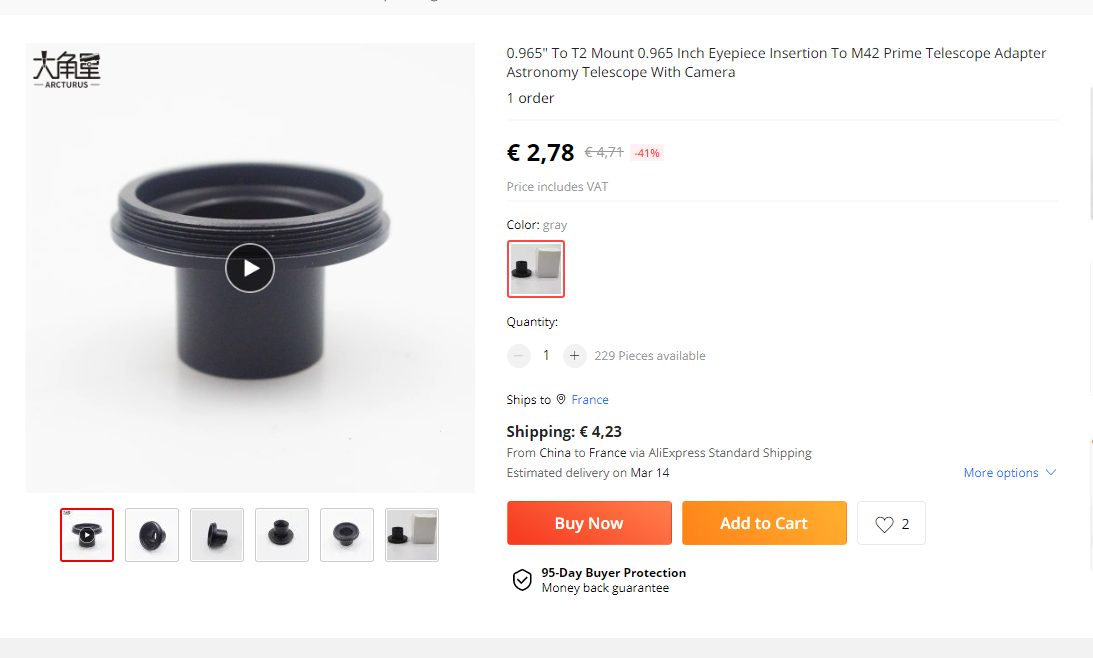
Task: Click the Buyer Protection shield icon
Action: (522, 580)
